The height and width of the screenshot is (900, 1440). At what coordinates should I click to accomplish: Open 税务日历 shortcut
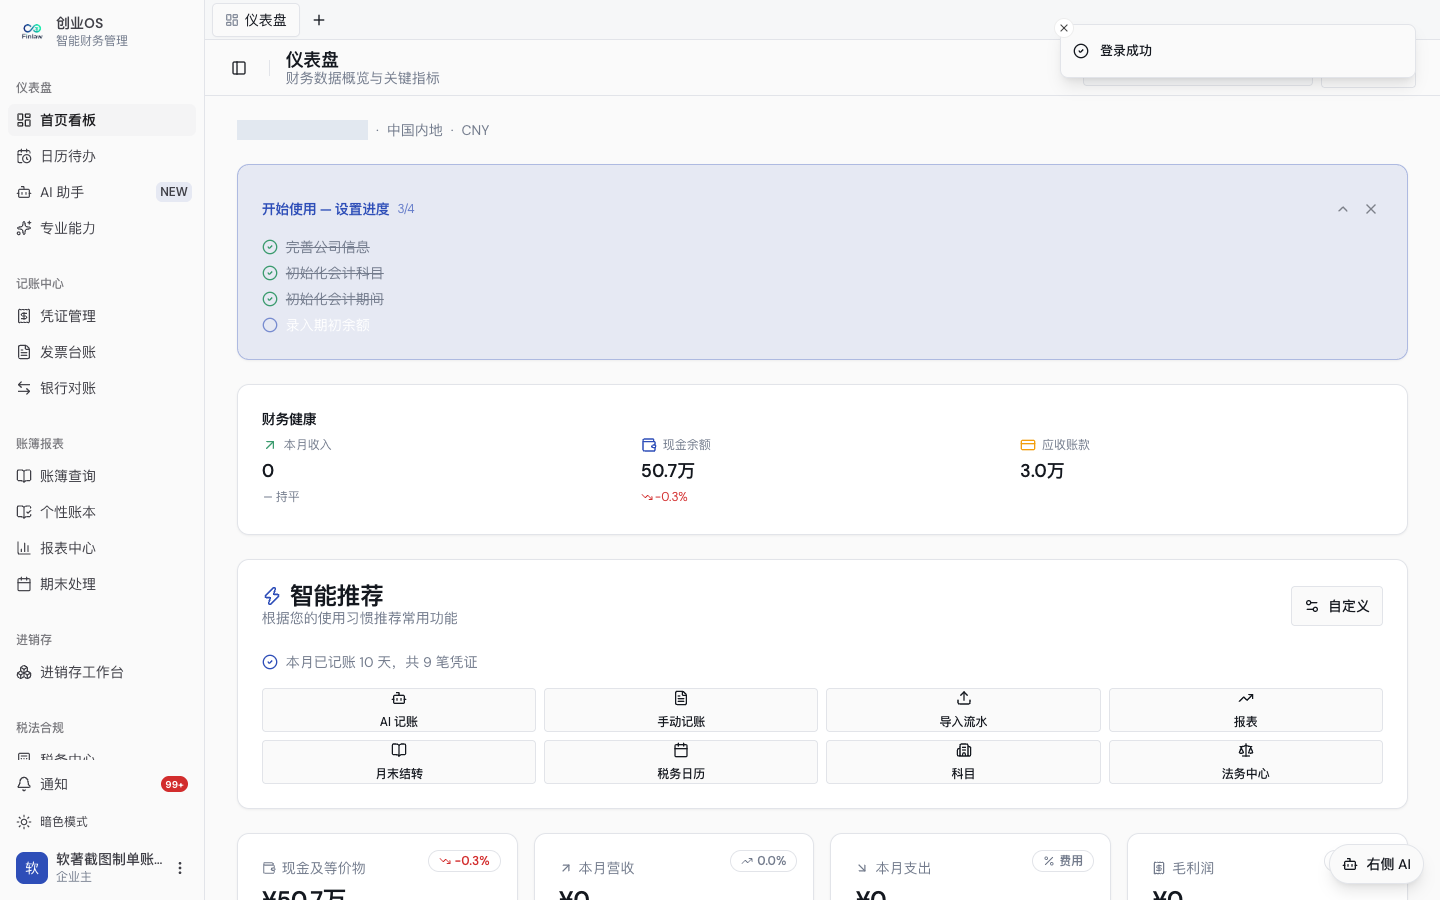(681, 762)
